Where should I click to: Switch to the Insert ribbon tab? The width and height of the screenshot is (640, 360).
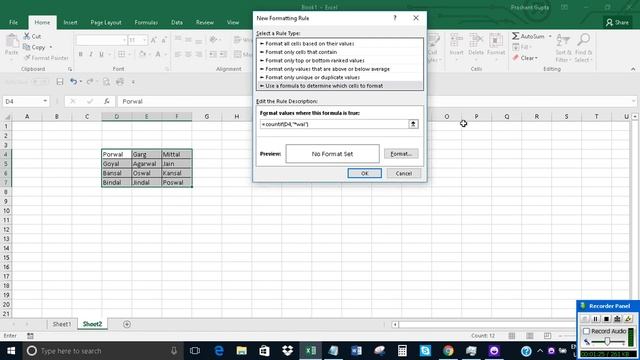coord(70,22)
